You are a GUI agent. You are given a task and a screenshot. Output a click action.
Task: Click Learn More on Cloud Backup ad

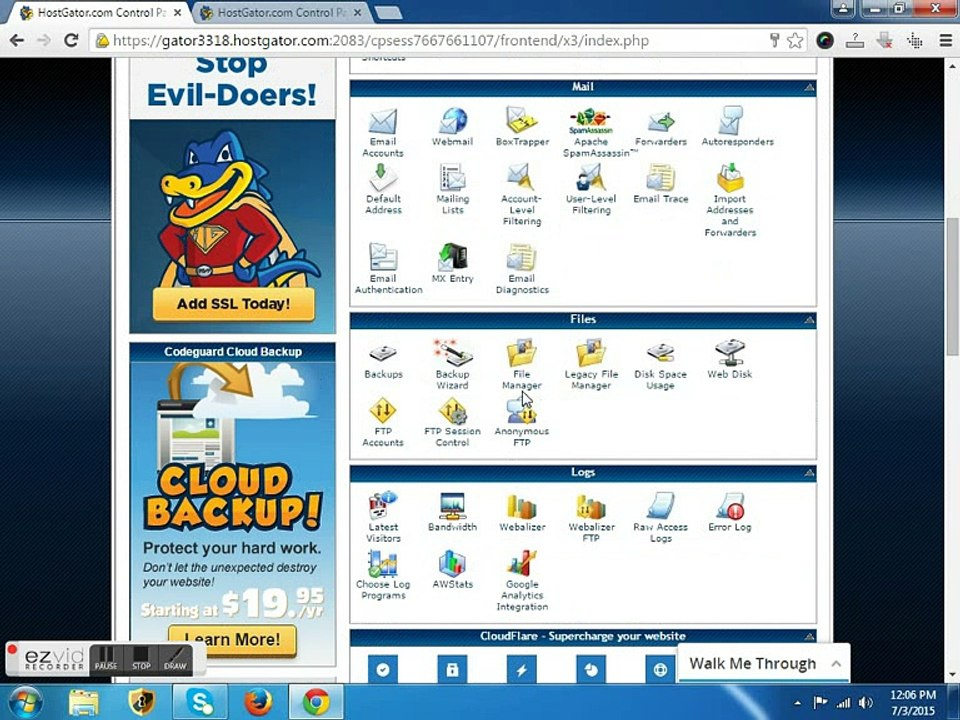(232, 639)
